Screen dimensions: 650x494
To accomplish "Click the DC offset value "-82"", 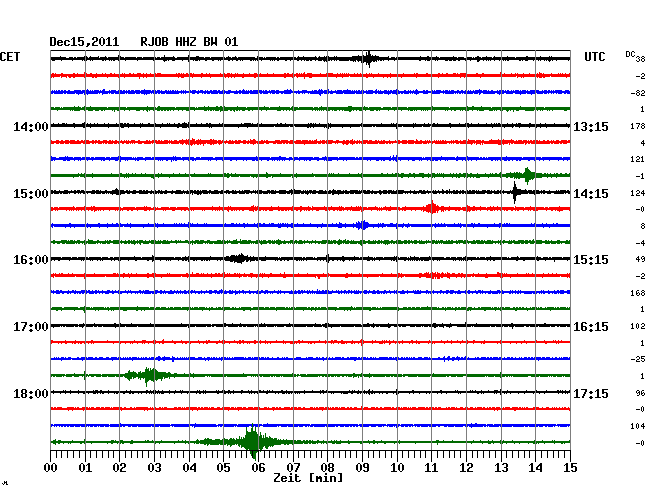I will (x=638, y=93).
